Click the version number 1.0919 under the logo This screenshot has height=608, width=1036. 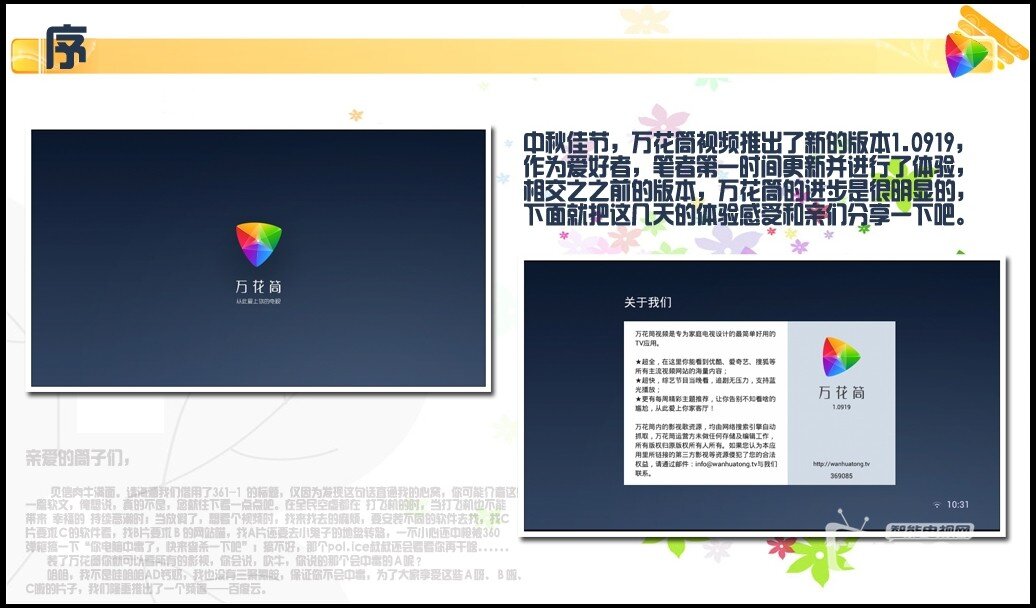[841, 407]
